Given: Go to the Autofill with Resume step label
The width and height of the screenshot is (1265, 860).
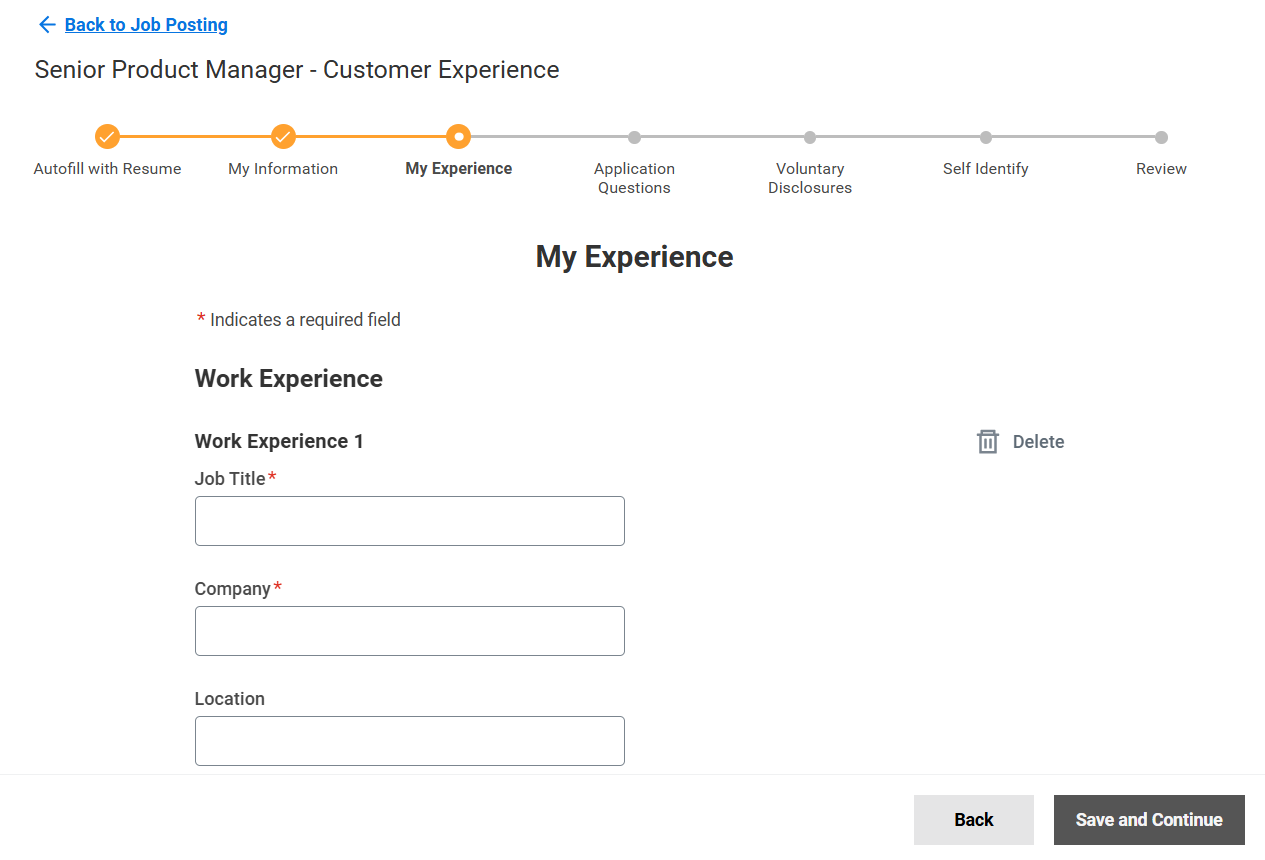Looking at the screenshot, I should pos(107,169).
